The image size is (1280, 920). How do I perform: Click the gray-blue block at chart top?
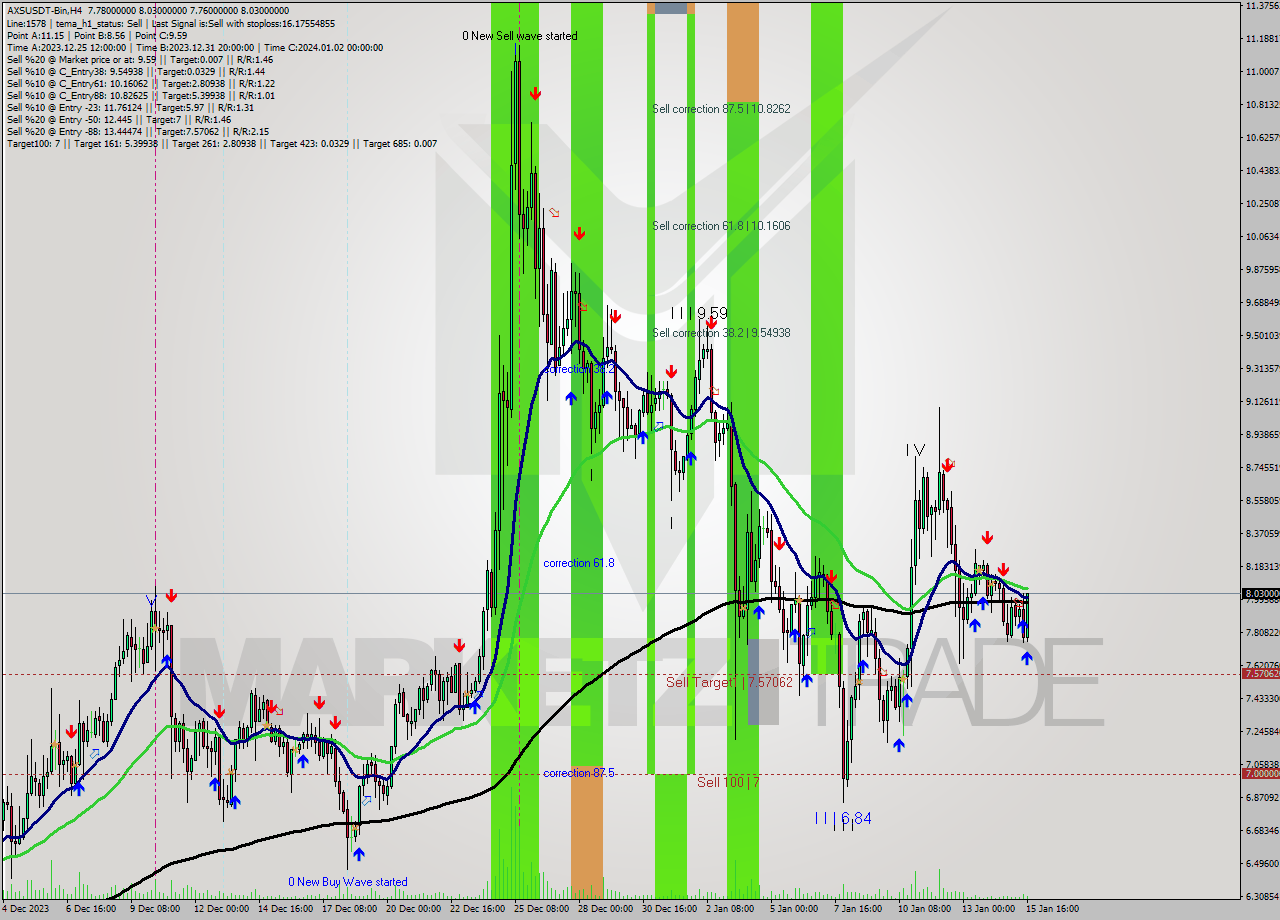pyautogui.click(x=671, y=8)
